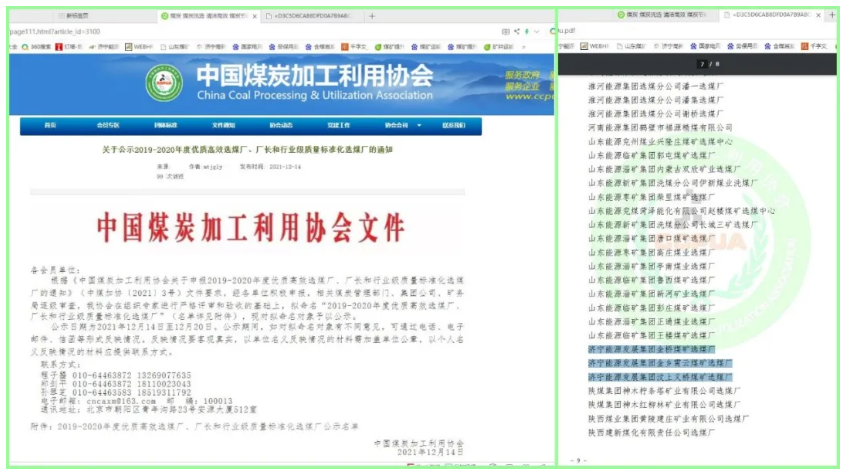844x474 pixels.
Task: Close the active tab in left browser window
Action: (x=255, y=16)
